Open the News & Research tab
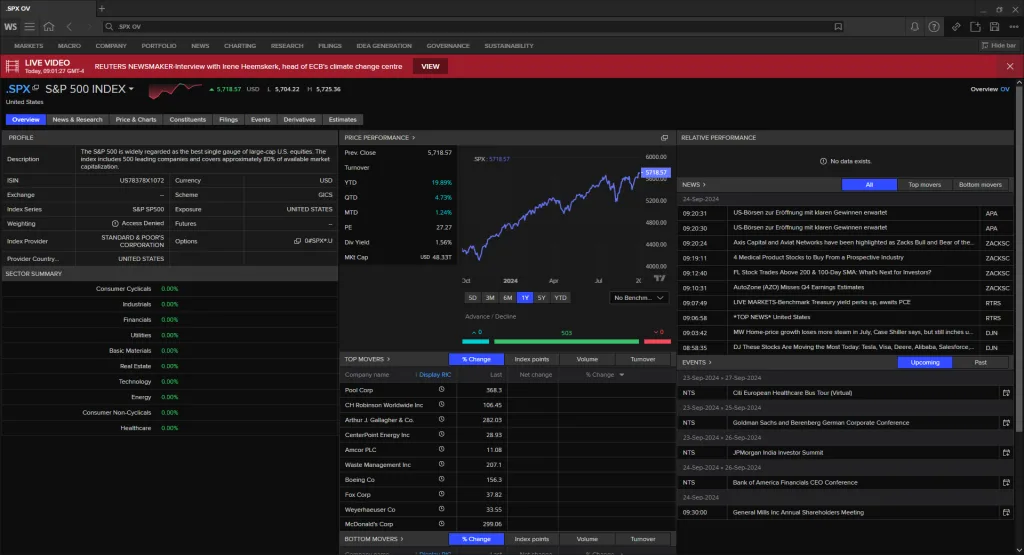Screen dimensions: 1024x555 (77, 119)
